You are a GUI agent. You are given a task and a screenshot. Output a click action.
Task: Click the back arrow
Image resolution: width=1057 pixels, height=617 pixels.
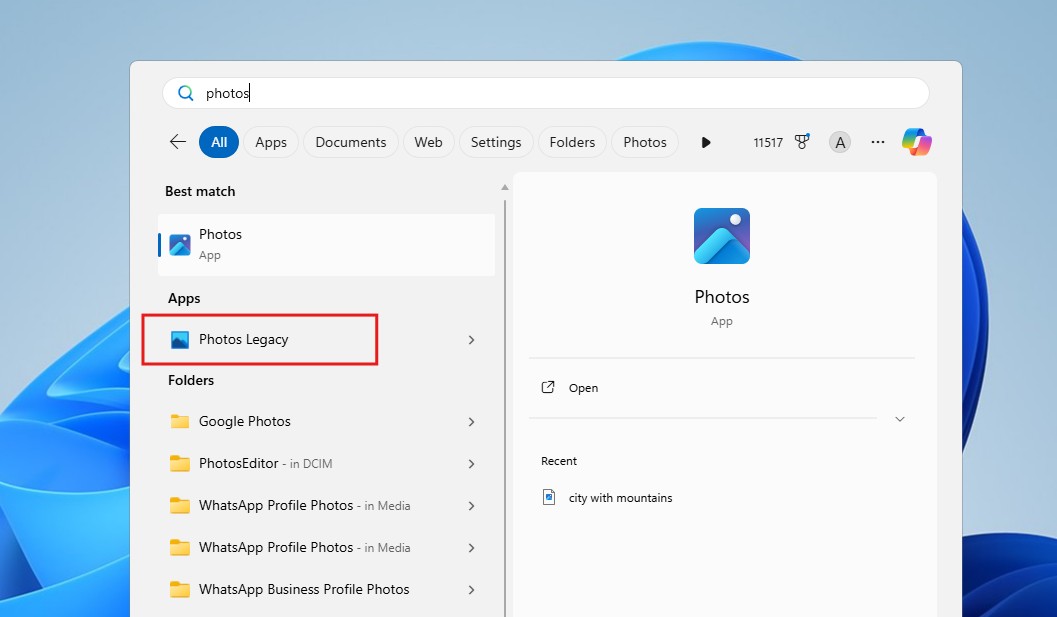[x=177, y=142]
